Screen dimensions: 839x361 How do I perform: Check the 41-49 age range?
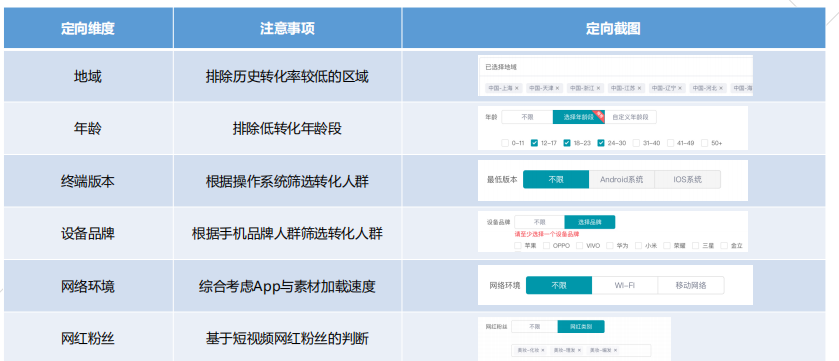point(669,143)
